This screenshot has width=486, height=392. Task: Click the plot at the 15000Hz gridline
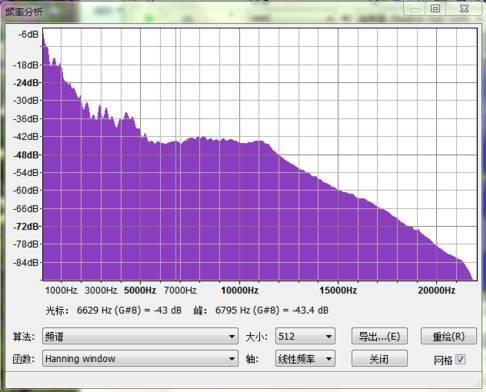click(338, 233)
